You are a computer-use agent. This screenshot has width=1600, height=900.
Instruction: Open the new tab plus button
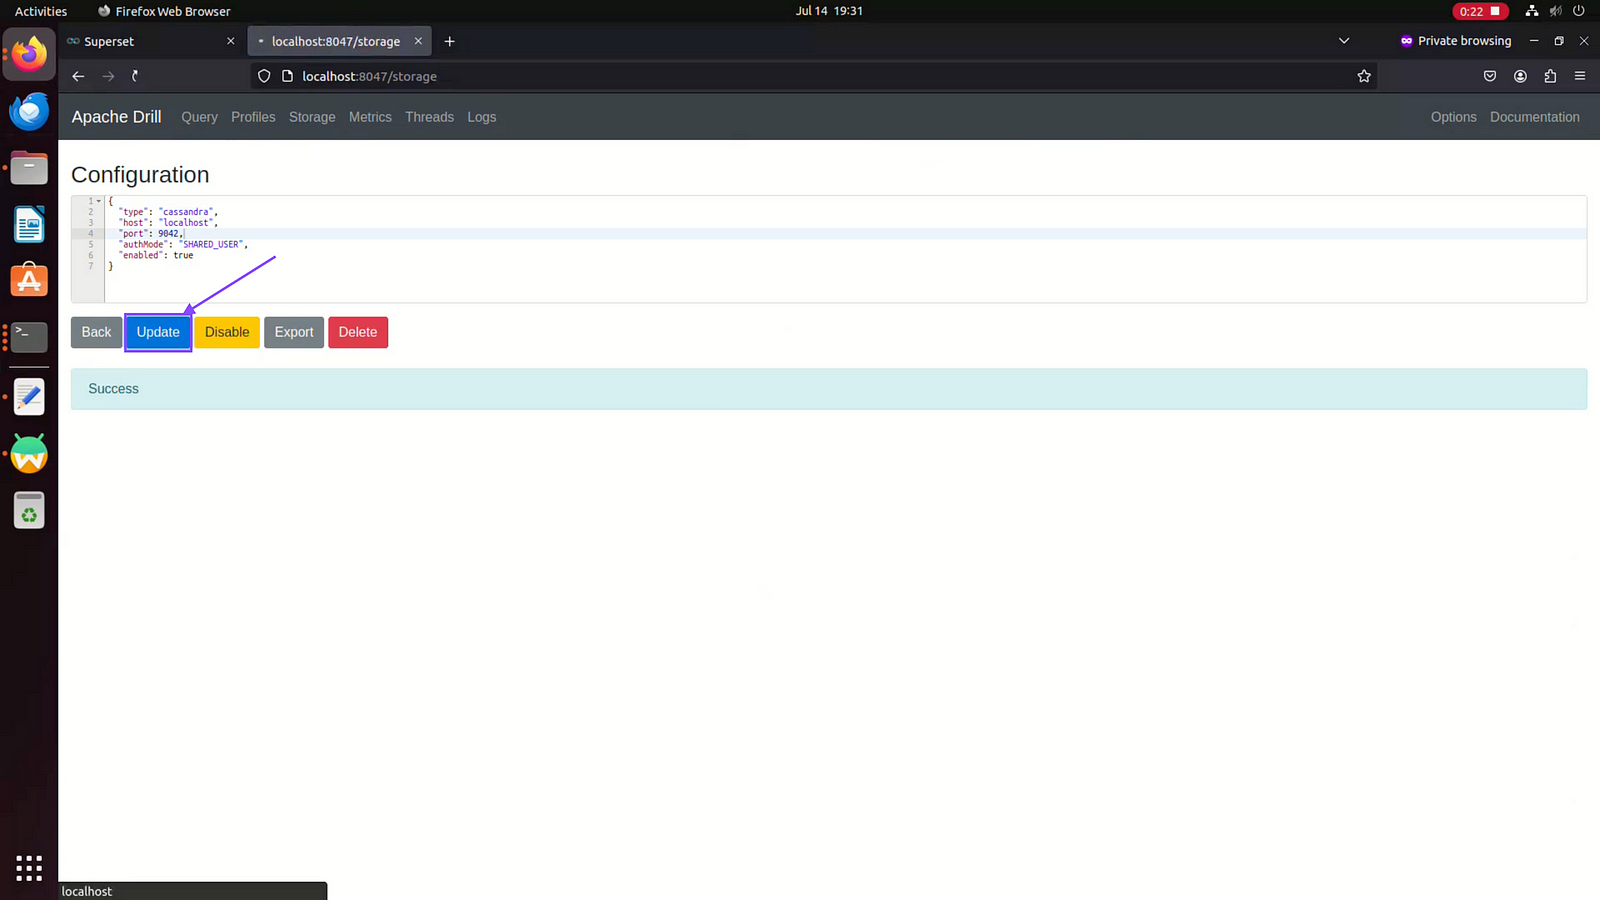point(449,41)
